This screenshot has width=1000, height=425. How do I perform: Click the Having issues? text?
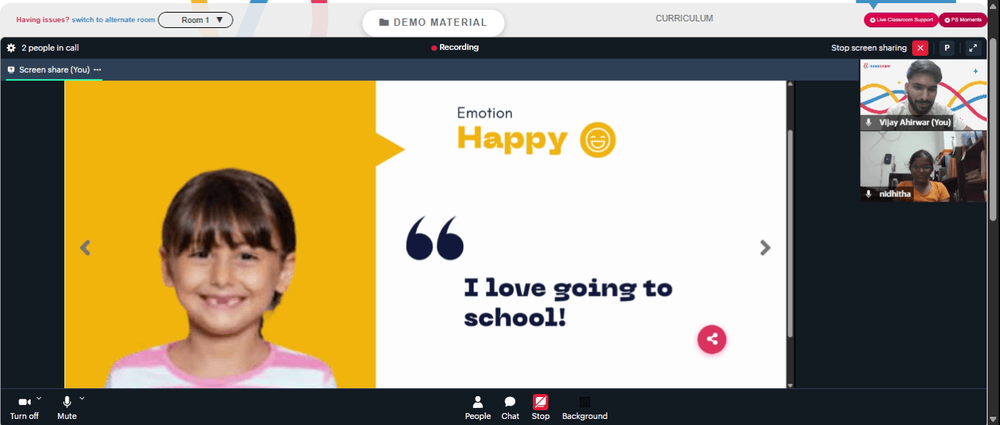(43, 20)
